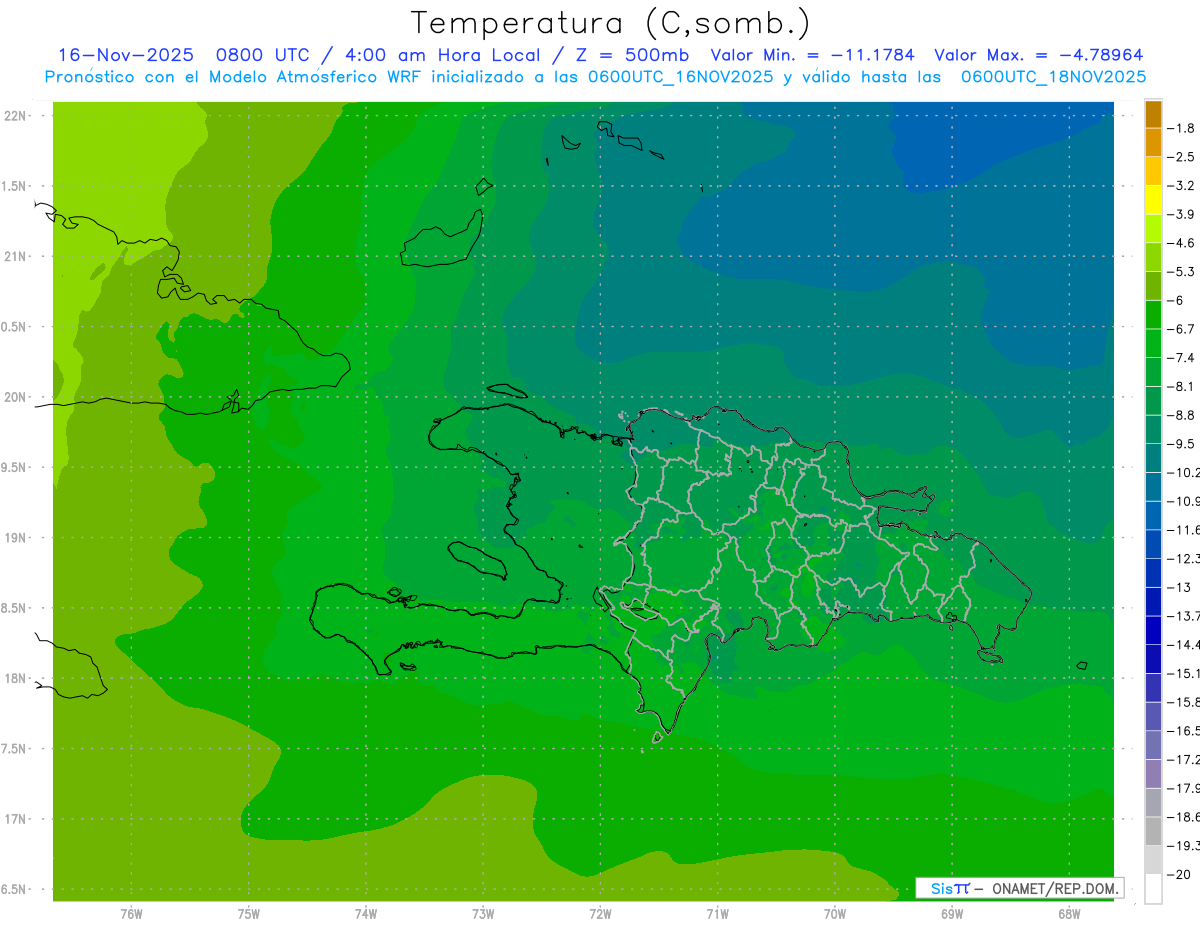Viewport: 1200px width, 927px height.
Task: Pick the white swatch below -20
Action: tap(1153, 888)
